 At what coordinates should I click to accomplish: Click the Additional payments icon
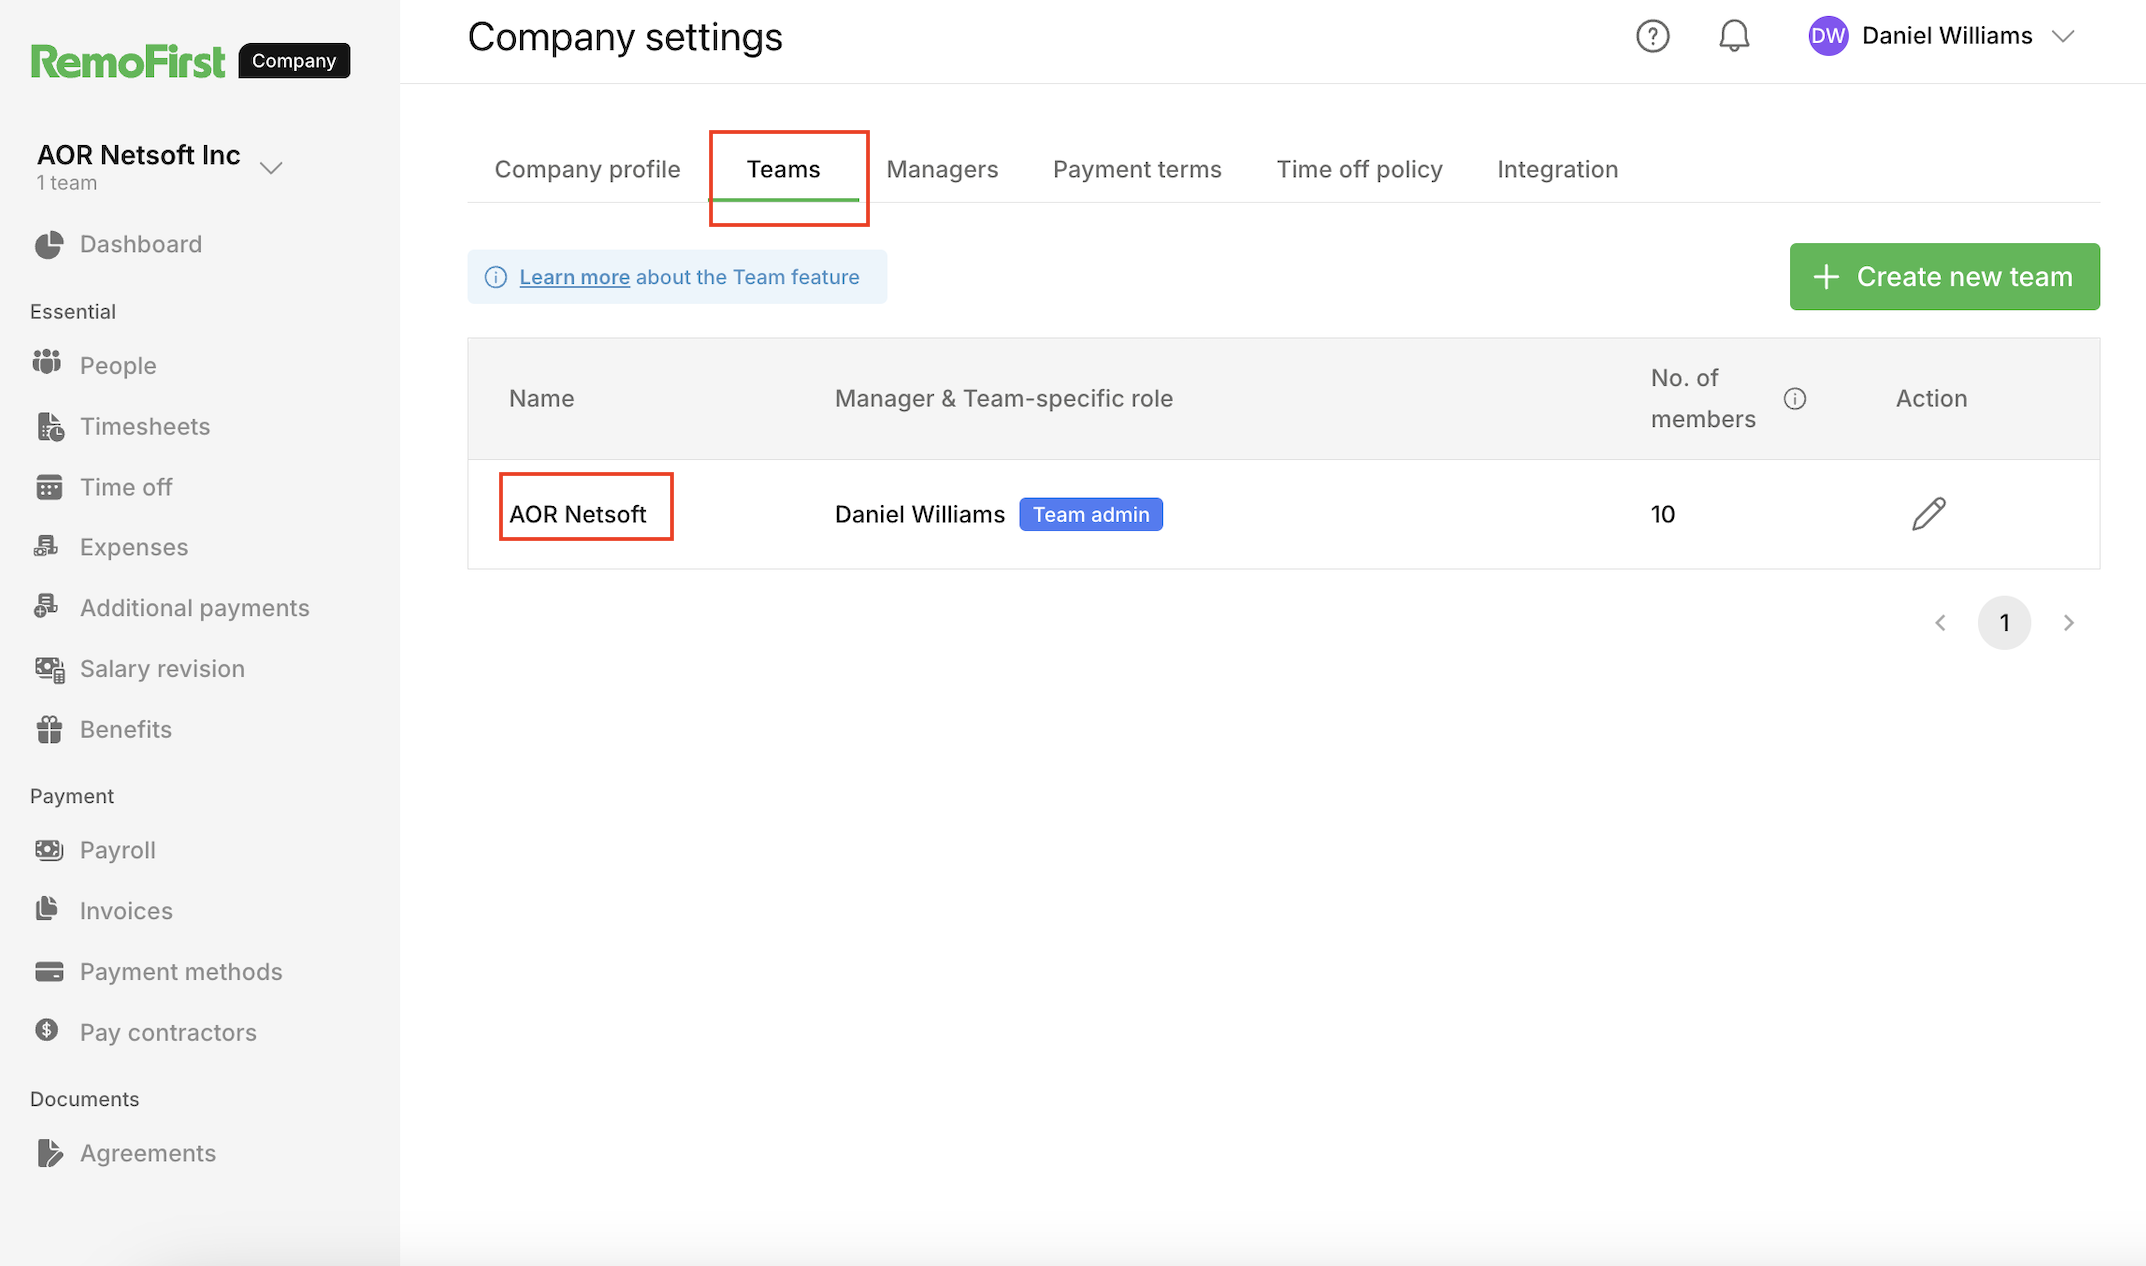(x=47, y=607)
